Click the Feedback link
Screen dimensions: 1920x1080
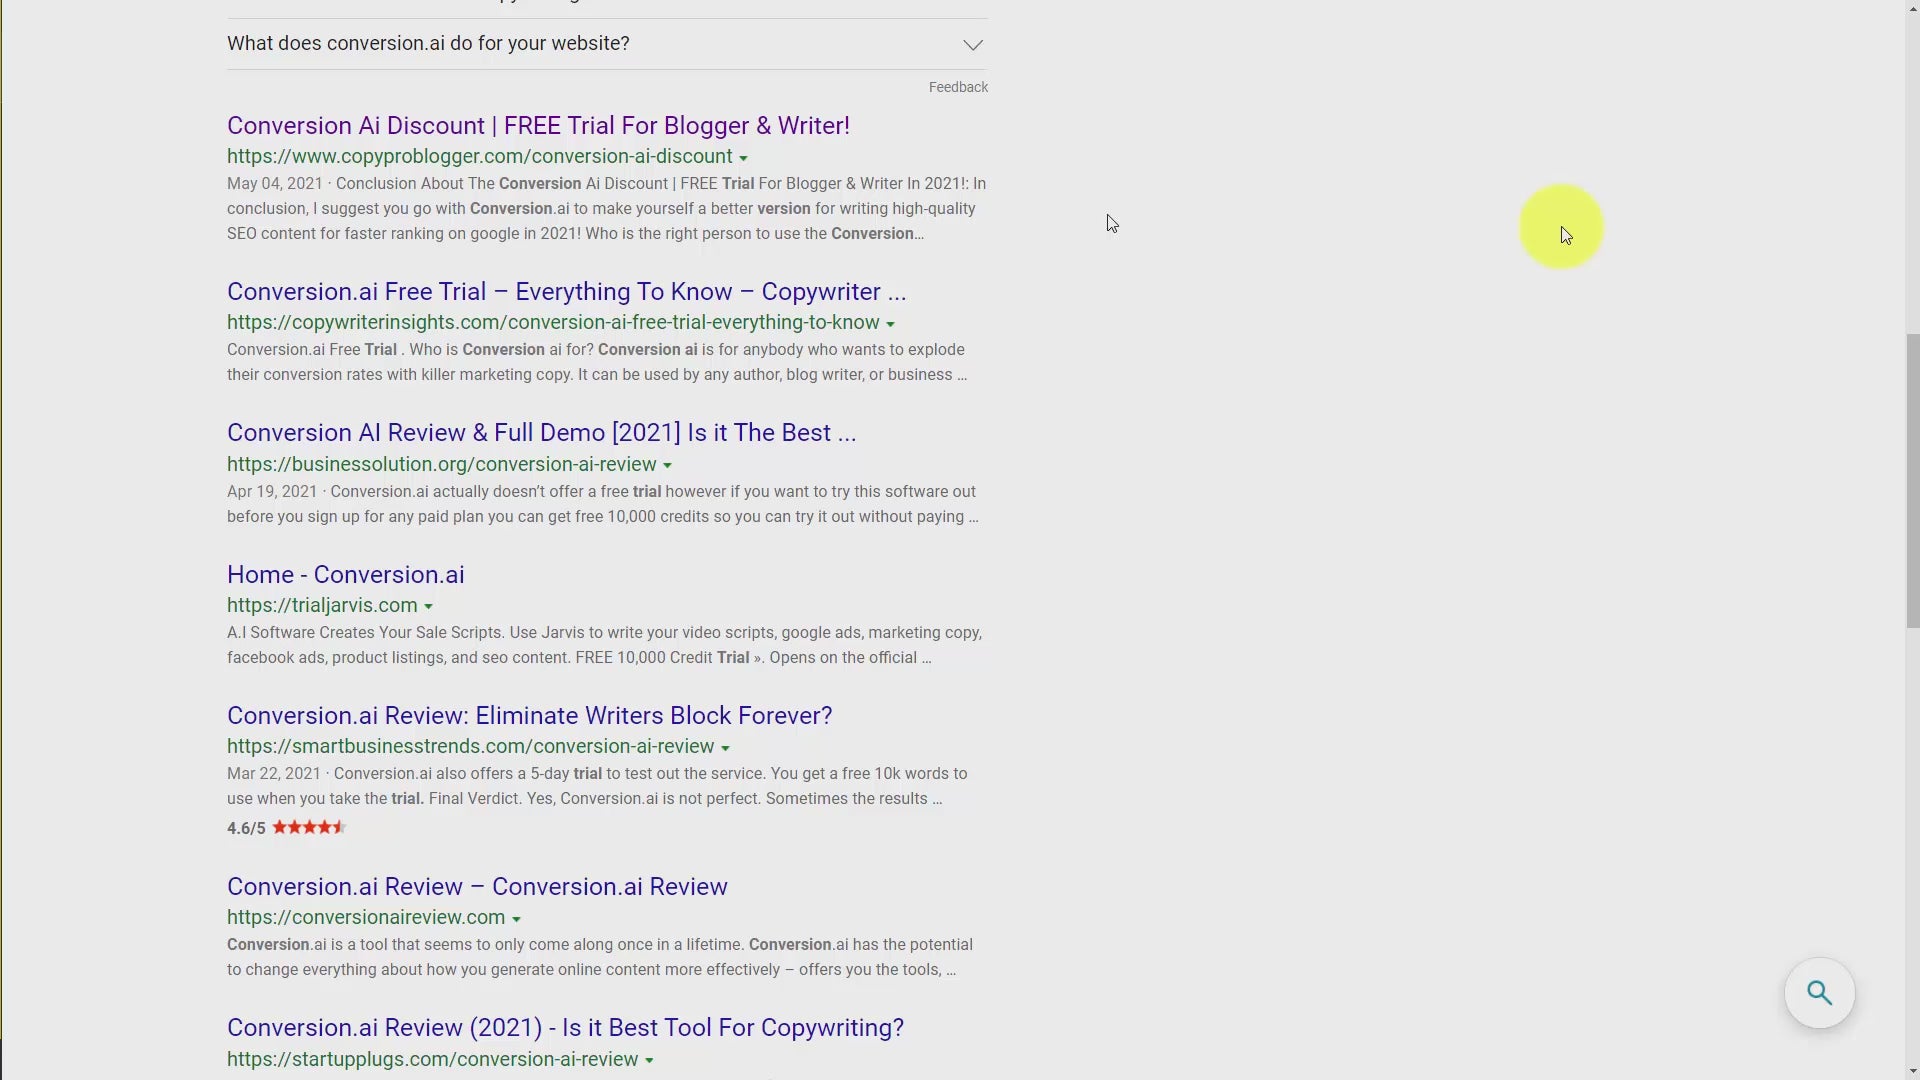(957, 87)
